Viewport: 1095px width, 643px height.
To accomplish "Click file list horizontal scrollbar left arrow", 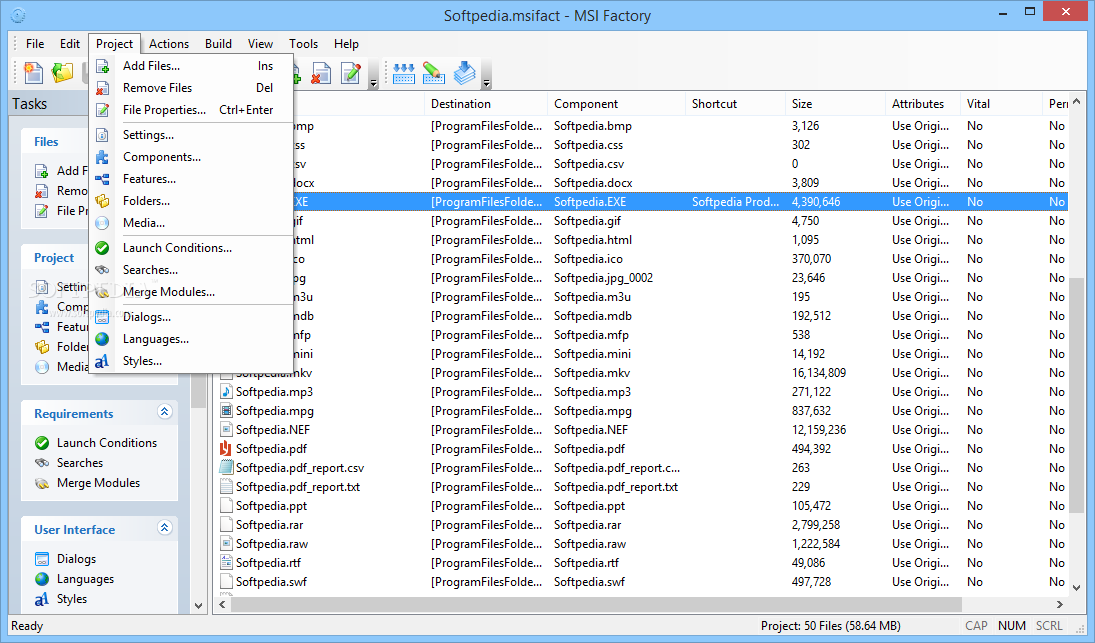I will click(x=223, y=605).
